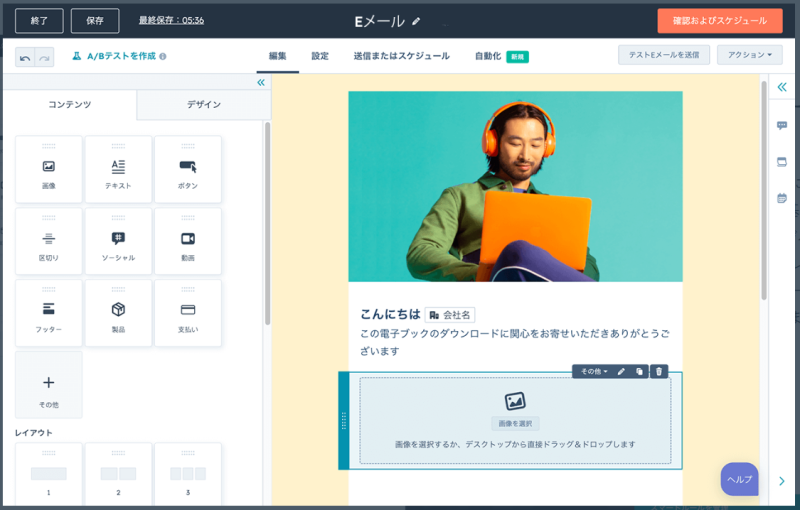Switch to the 編集 tab

click(278, 56)
